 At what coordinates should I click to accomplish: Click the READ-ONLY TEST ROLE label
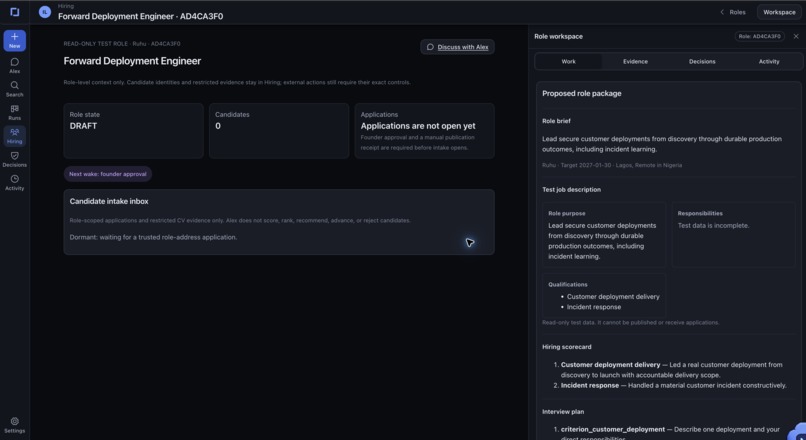pyautogui.click(x=96, y=44)
